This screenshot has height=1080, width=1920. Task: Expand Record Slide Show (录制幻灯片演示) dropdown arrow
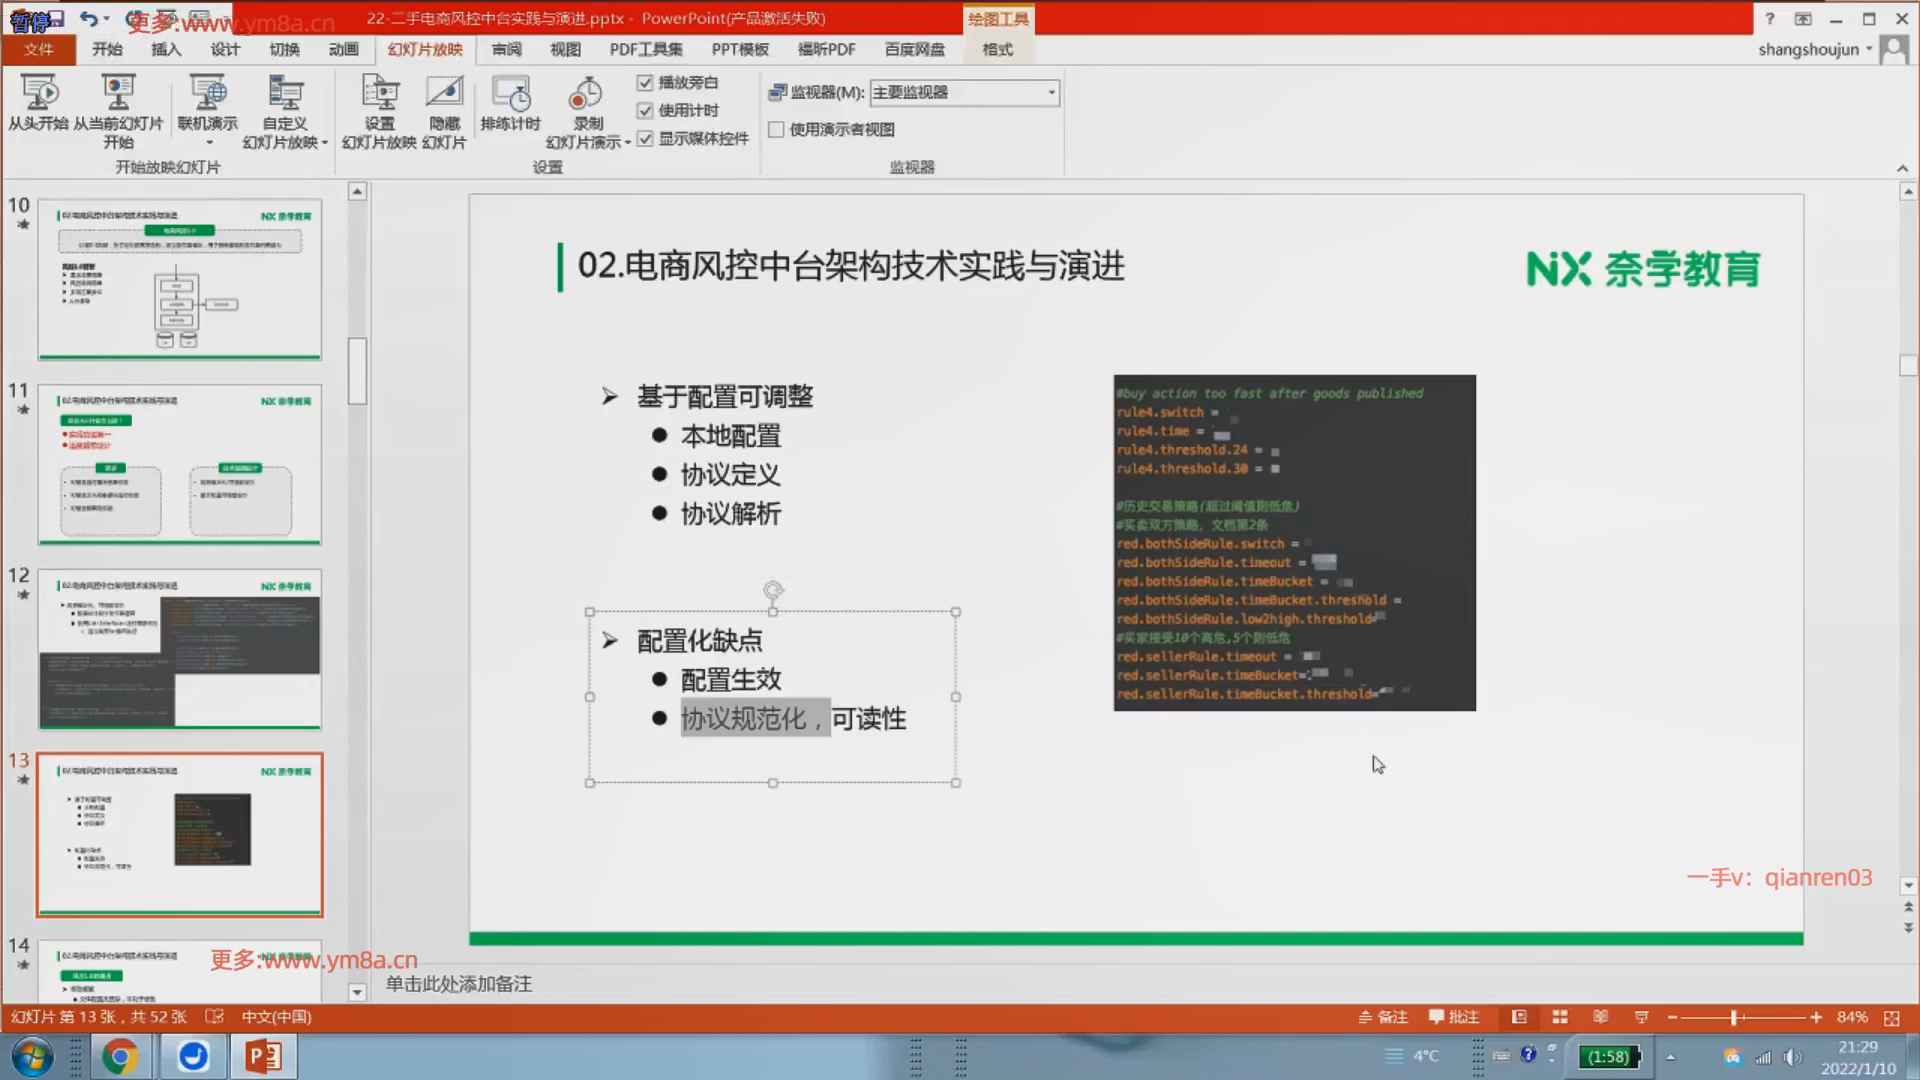point(627,143)
